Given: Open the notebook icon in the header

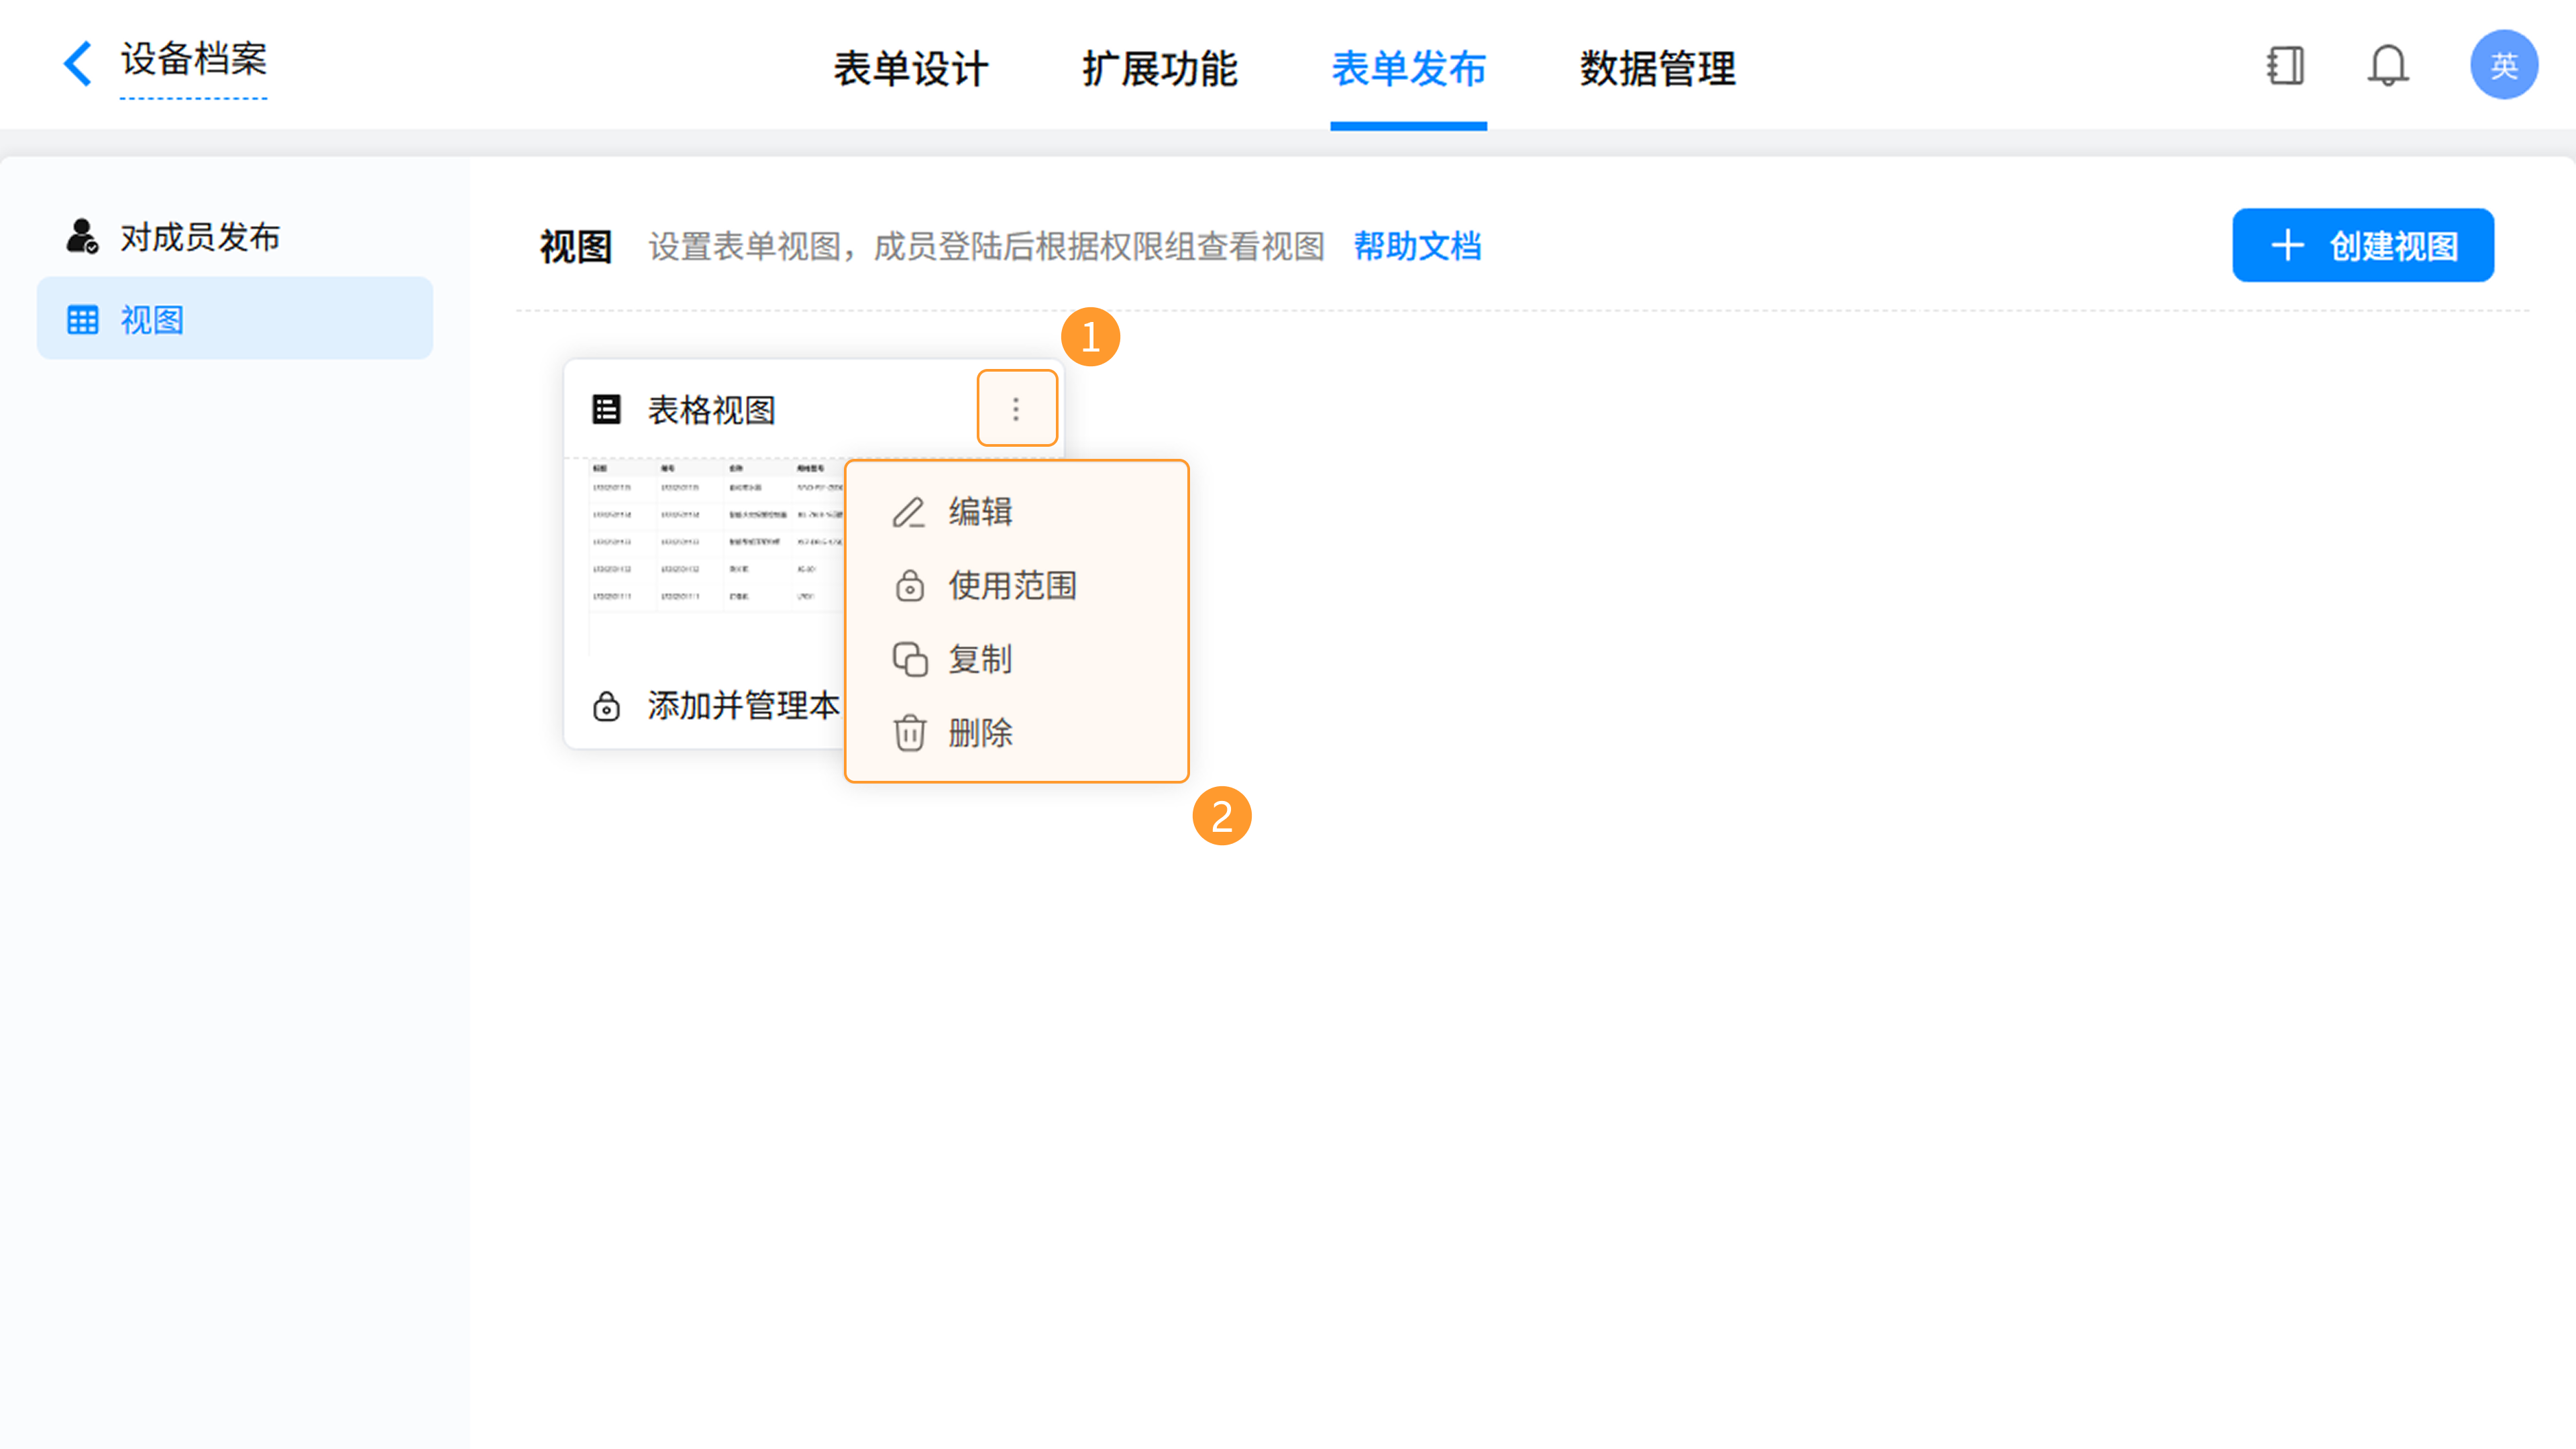Looking at the screenshot, I should click(2285, 66).
